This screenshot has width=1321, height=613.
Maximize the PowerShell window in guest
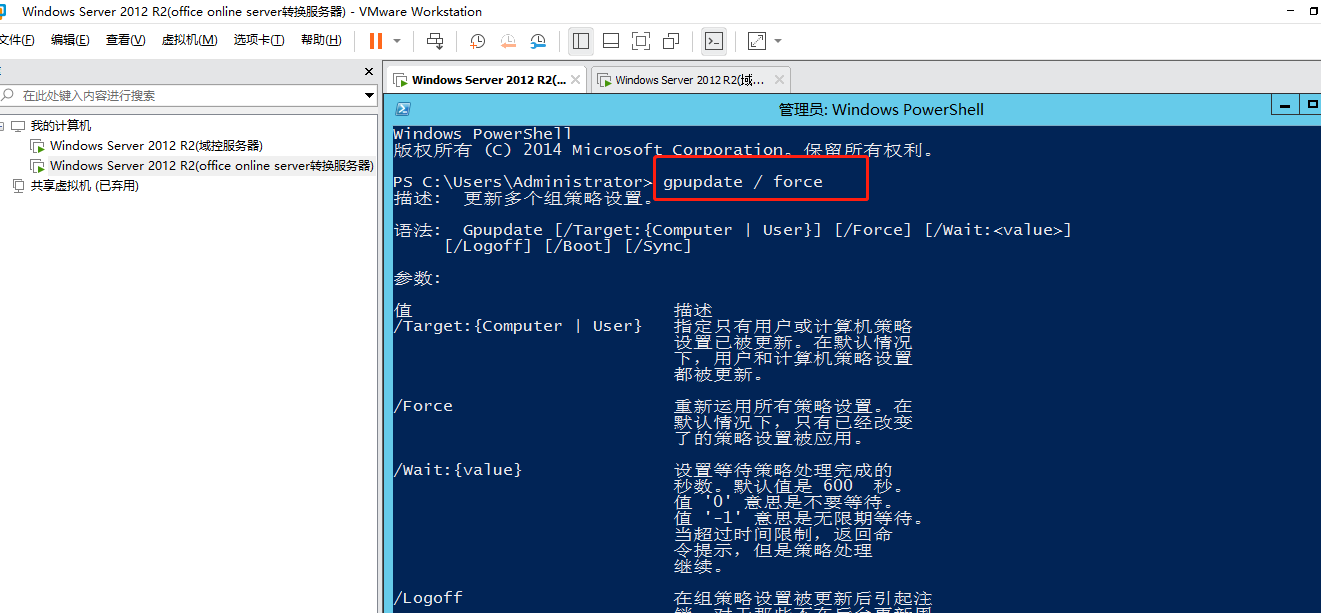[x=1310, y=105]
